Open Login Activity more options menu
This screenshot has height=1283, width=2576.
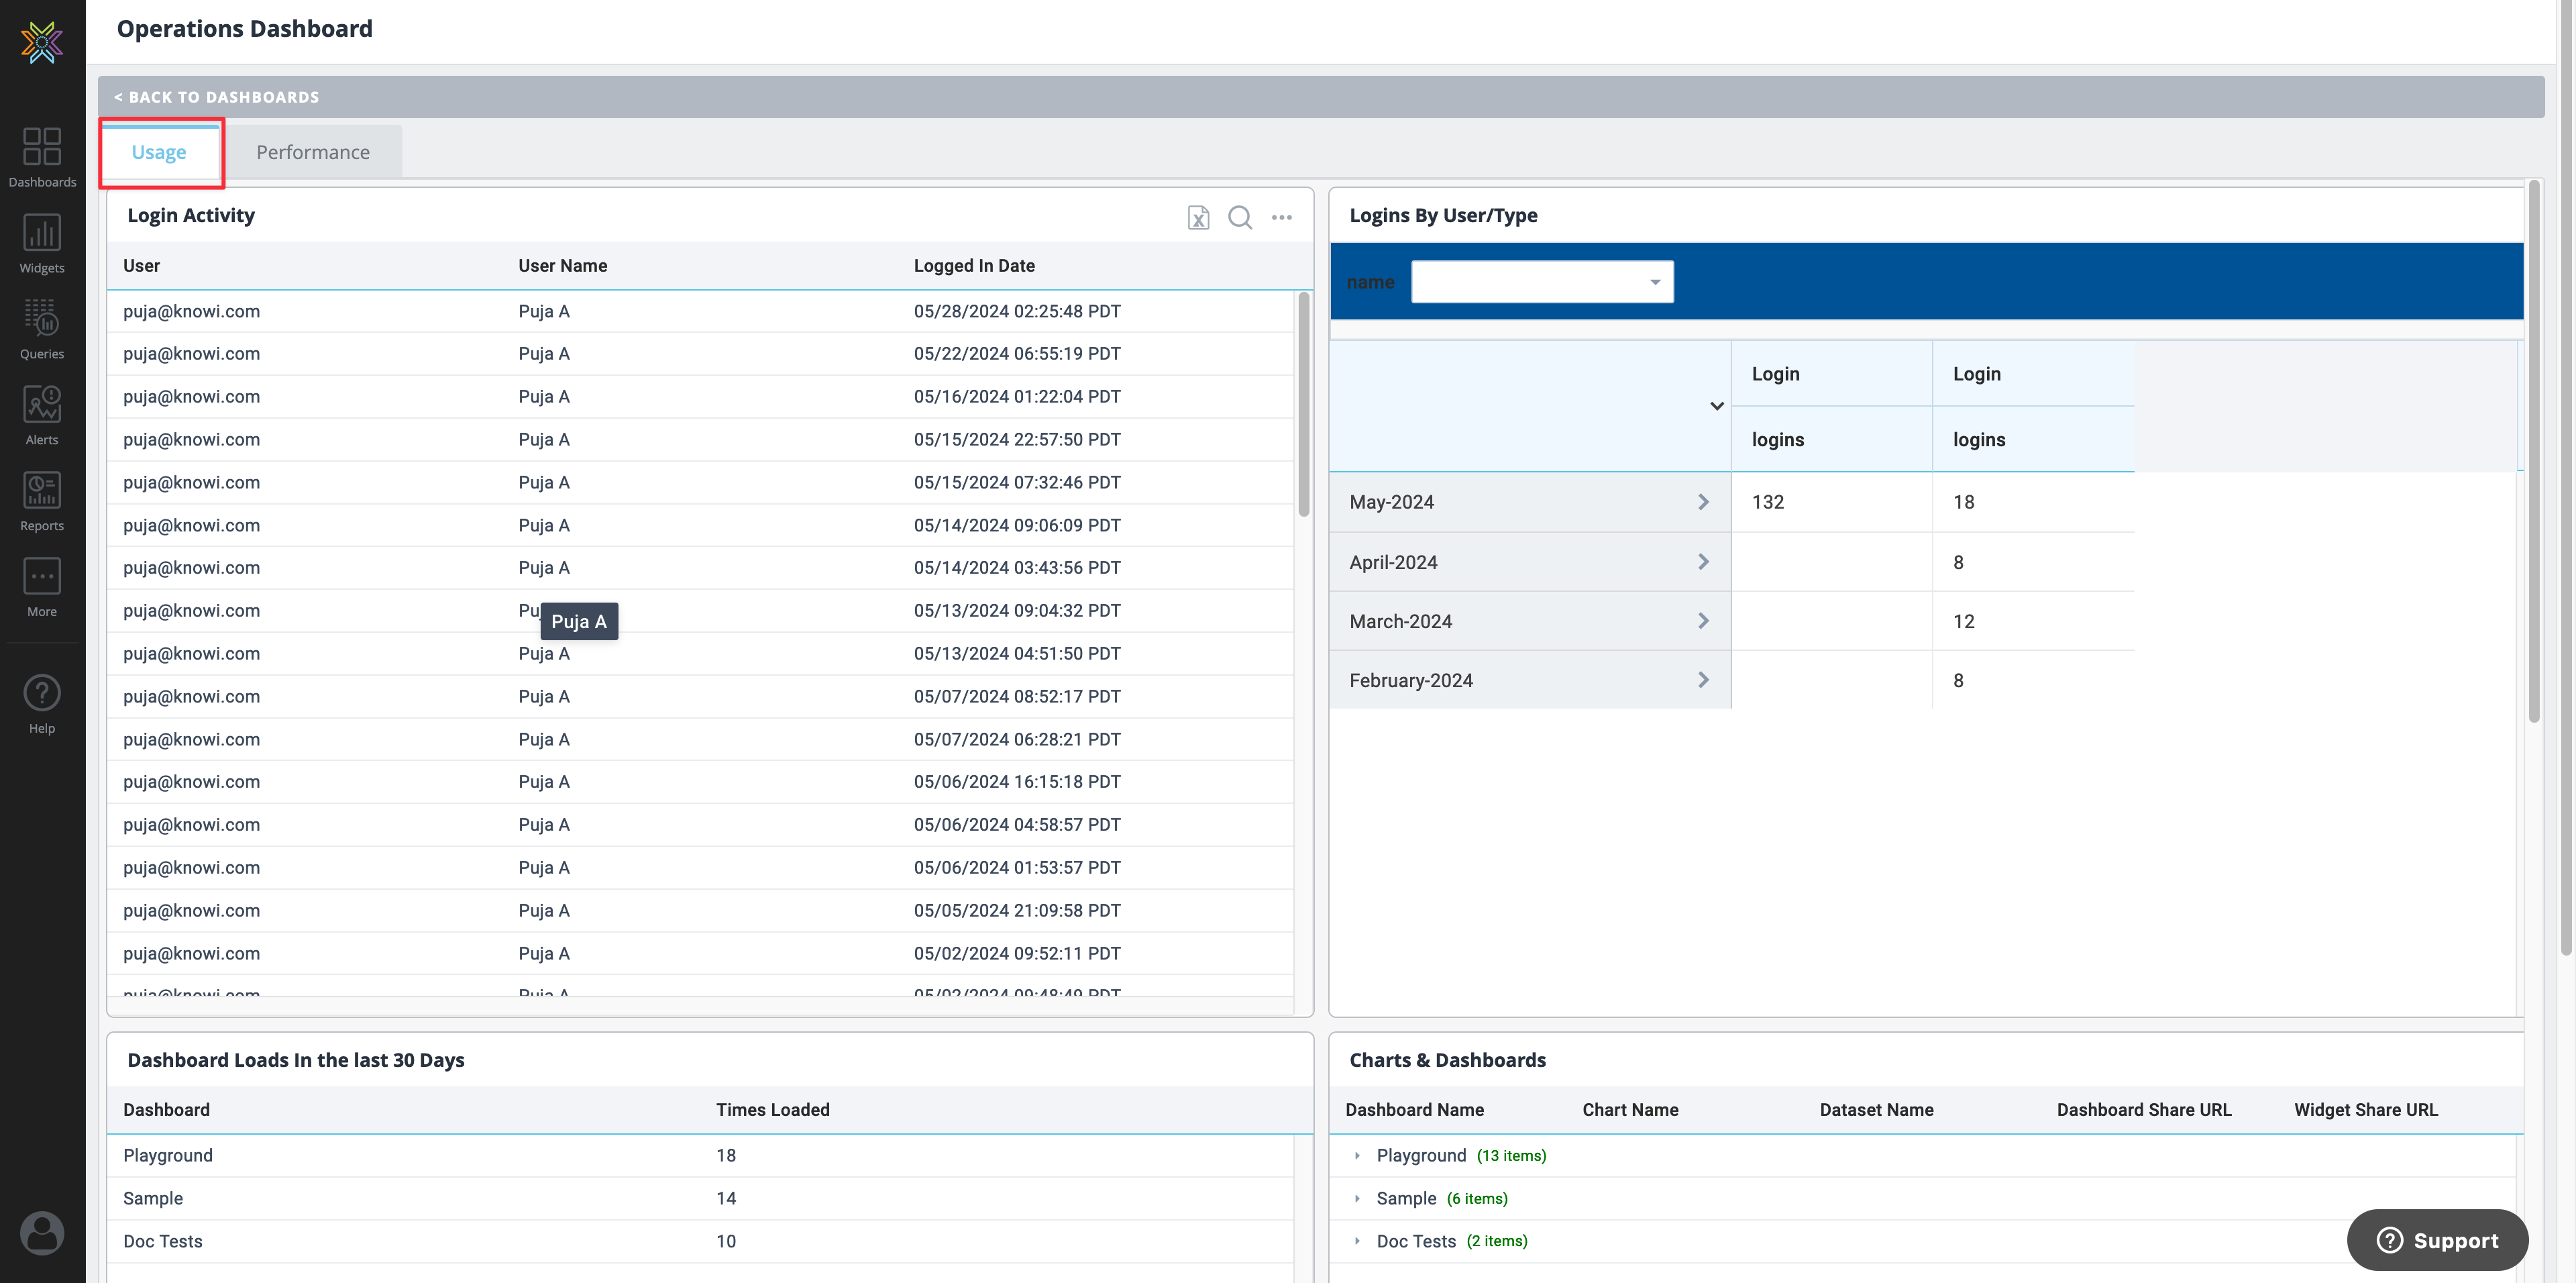[1282, 217]
